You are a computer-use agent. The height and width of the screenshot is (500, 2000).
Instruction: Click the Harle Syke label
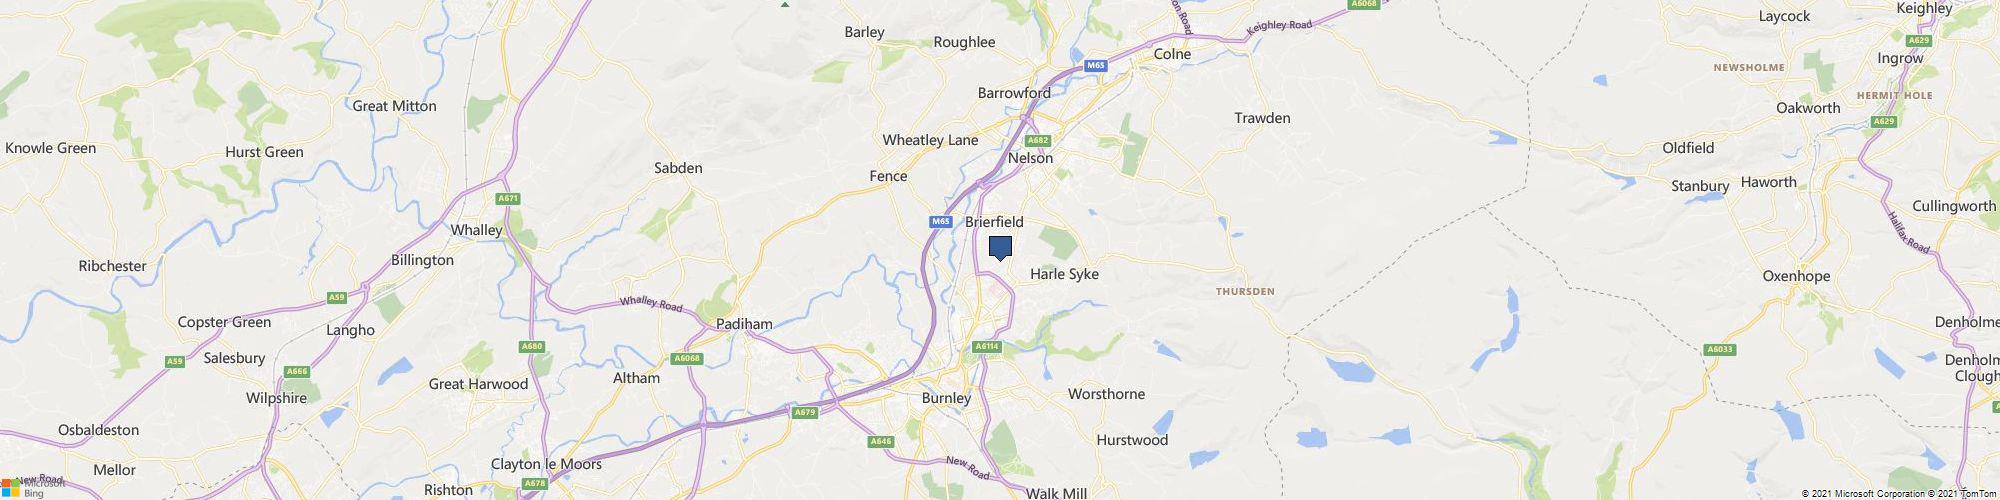pyautogui.click(x=1064, y=274)
